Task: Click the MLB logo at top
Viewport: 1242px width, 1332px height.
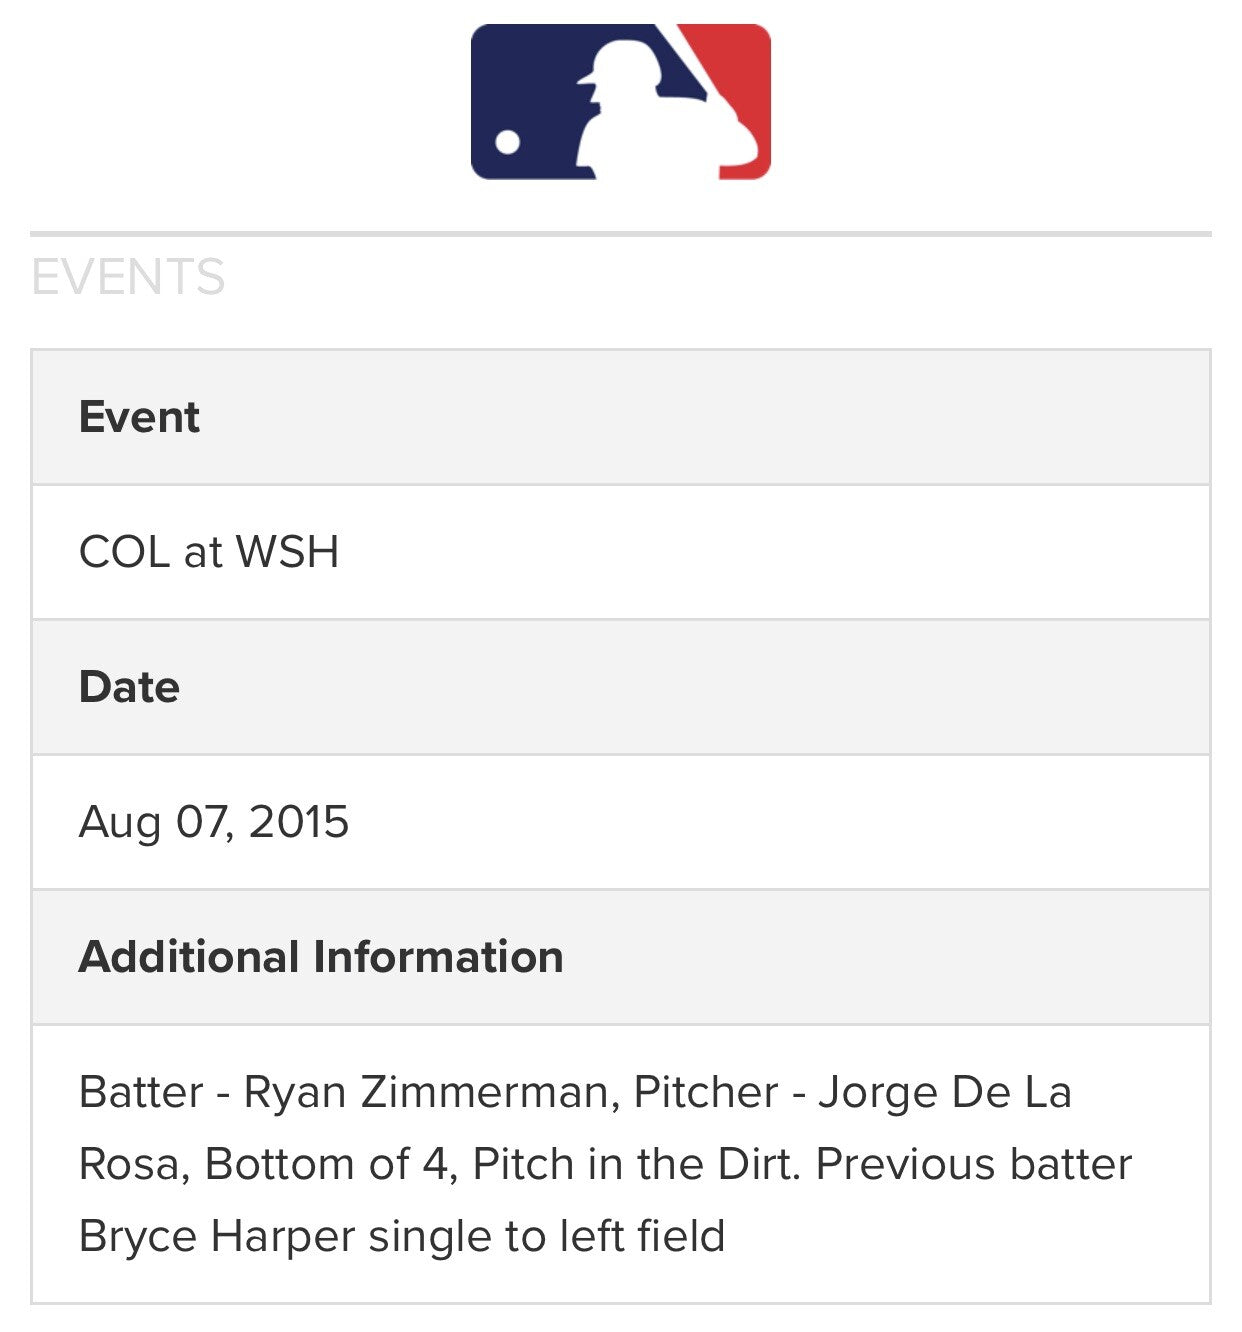Action: click(x=620, y=102)
